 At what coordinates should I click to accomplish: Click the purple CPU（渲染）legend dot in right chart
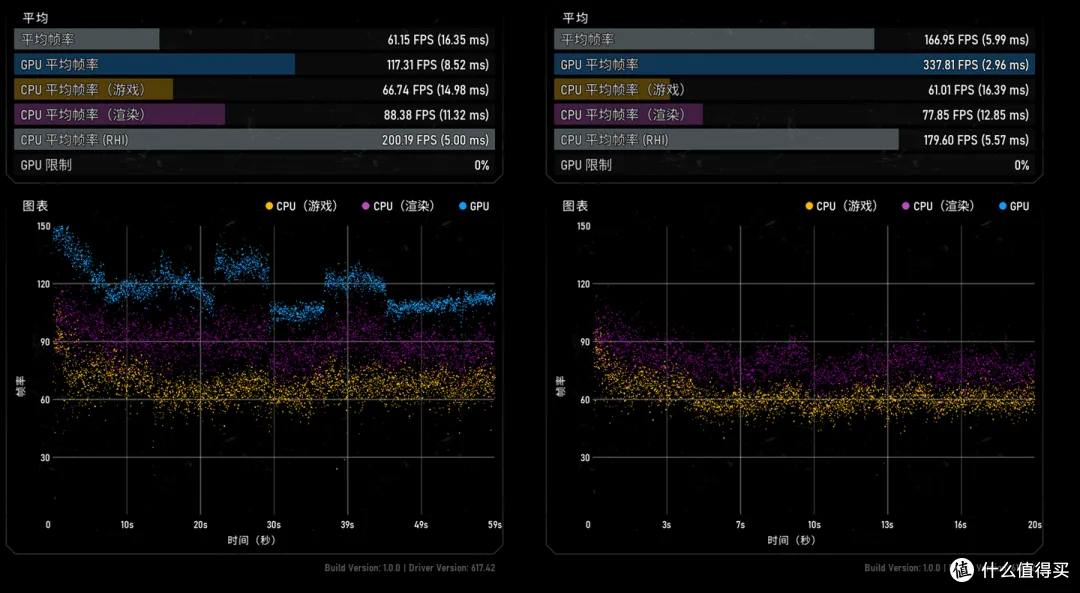point(906,206)
